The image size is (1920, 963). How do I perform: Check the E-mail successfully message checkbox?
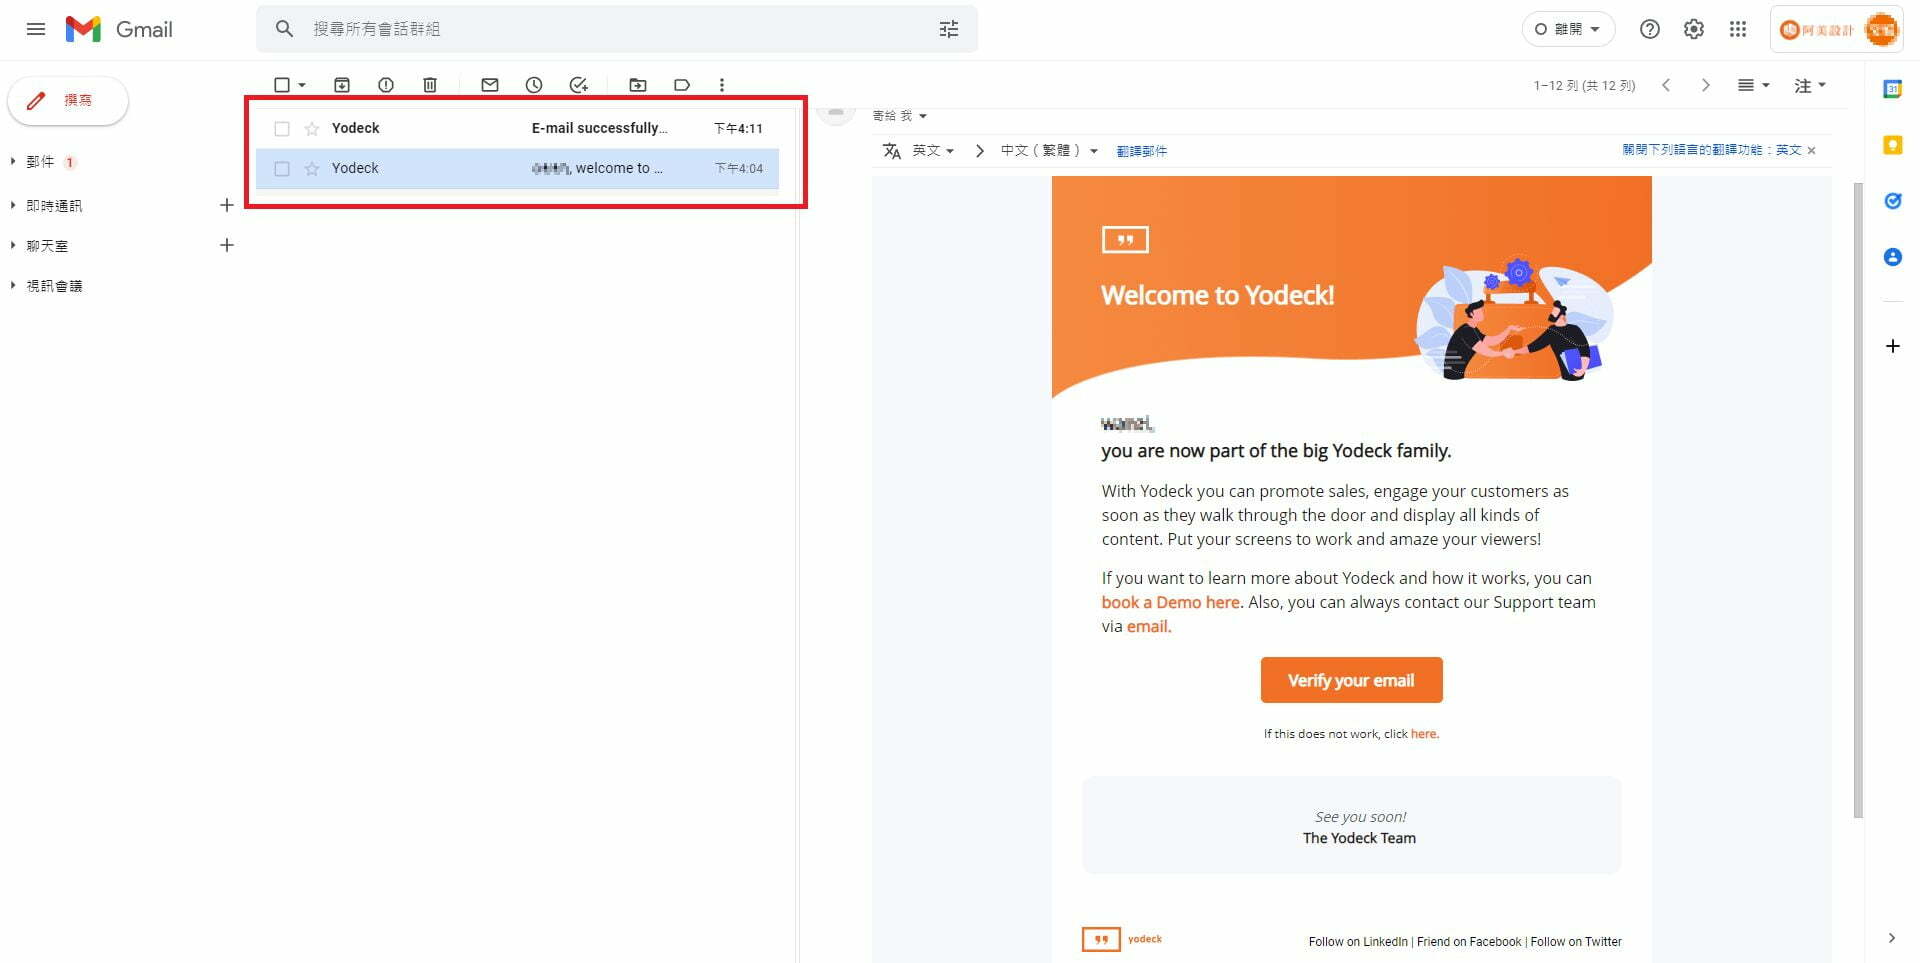[x=282, y=128]
